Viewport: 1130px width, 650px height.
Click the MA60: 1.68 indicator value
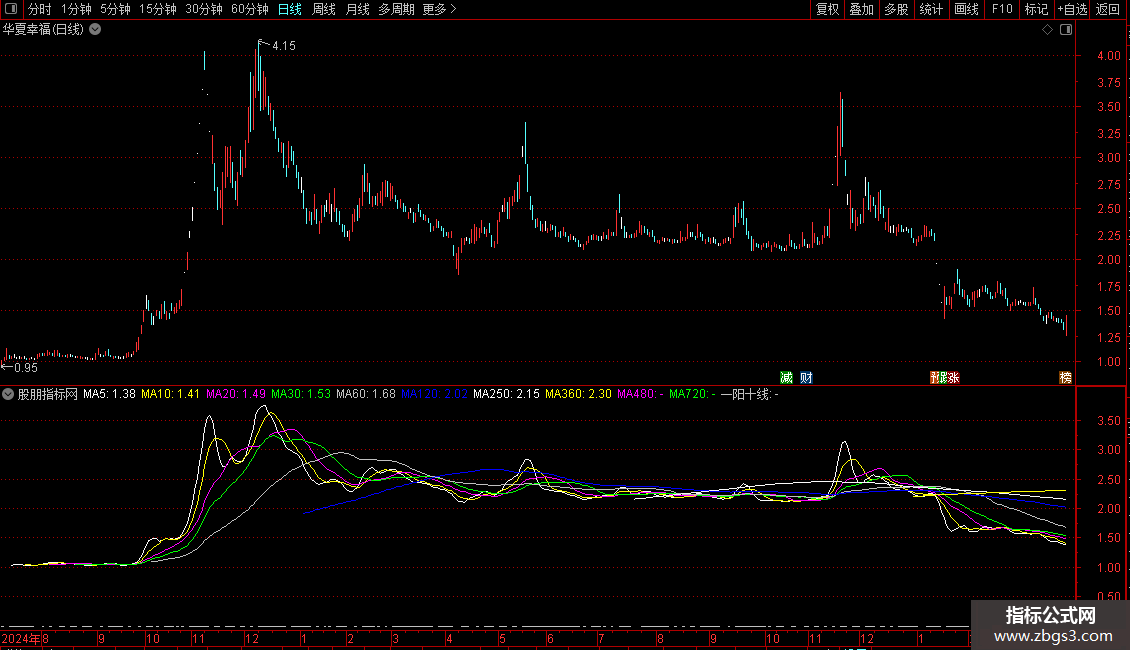(366, 394)
